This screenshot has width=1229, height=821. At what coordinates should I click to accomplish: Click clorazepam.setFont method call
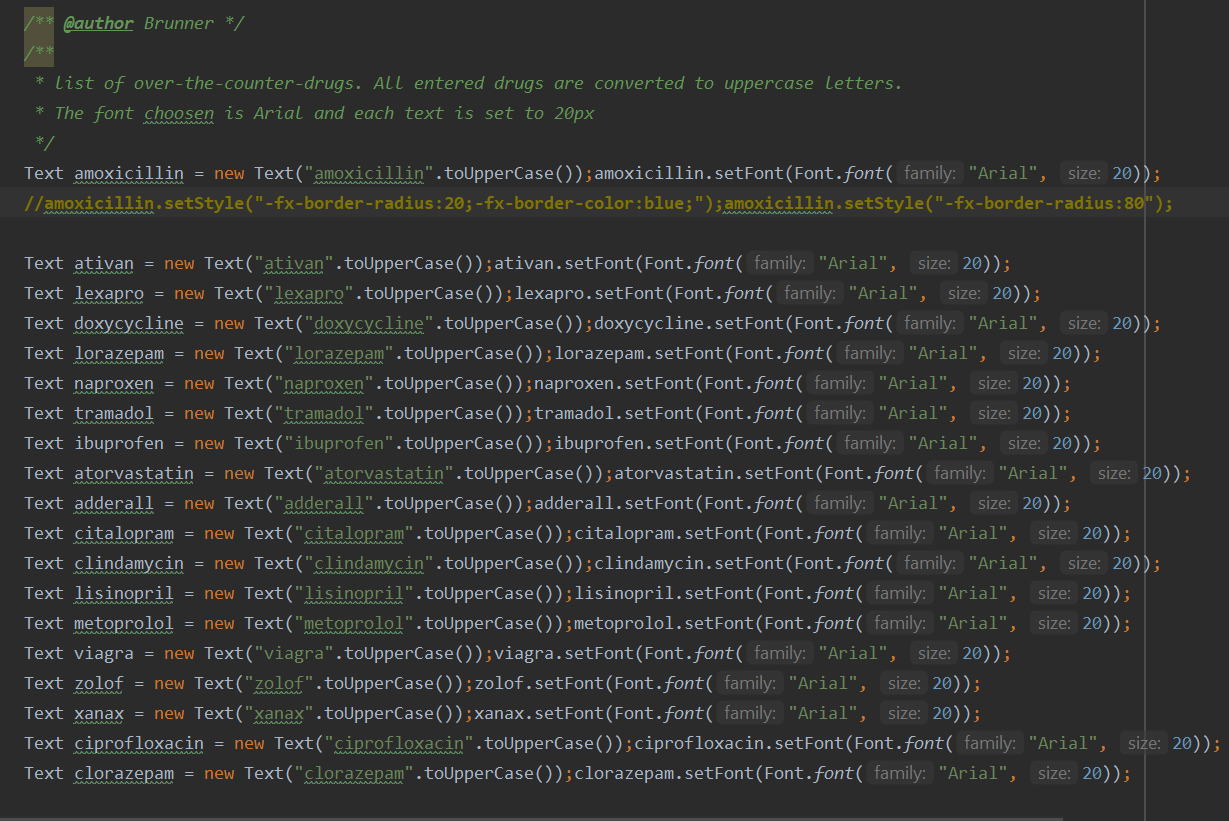(664, 773)
